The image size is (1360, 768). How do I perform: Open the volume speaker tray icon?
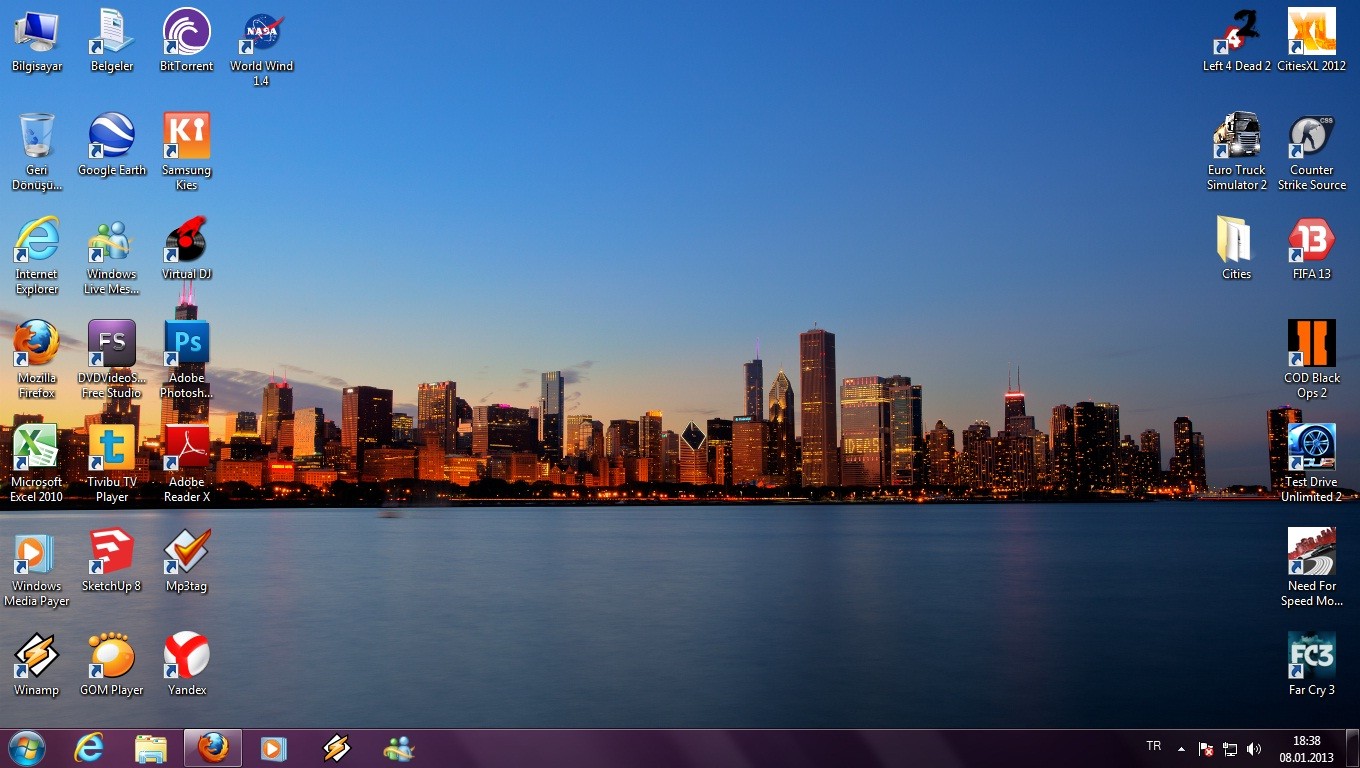(x=1254, y=749)
